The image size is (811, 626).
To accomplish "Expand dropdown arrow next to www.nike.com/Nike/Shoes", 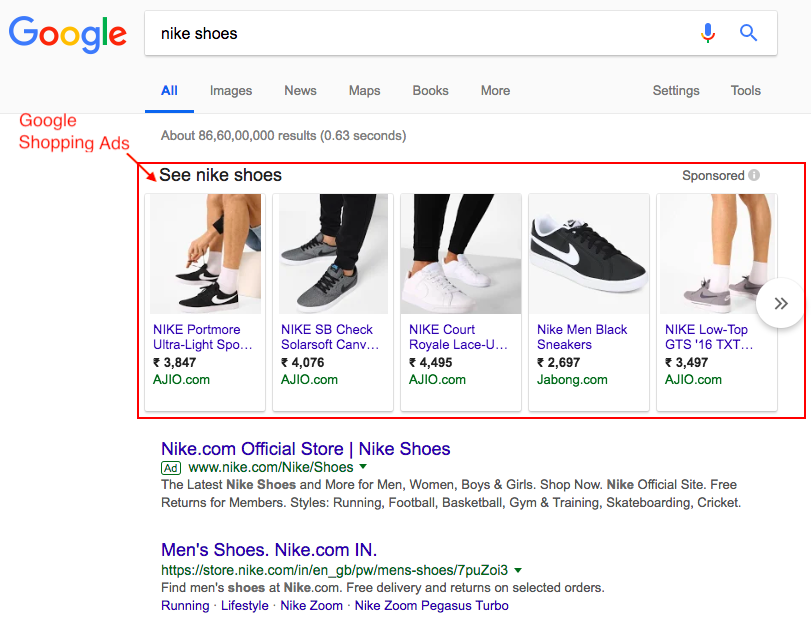I will coord(363,467).
